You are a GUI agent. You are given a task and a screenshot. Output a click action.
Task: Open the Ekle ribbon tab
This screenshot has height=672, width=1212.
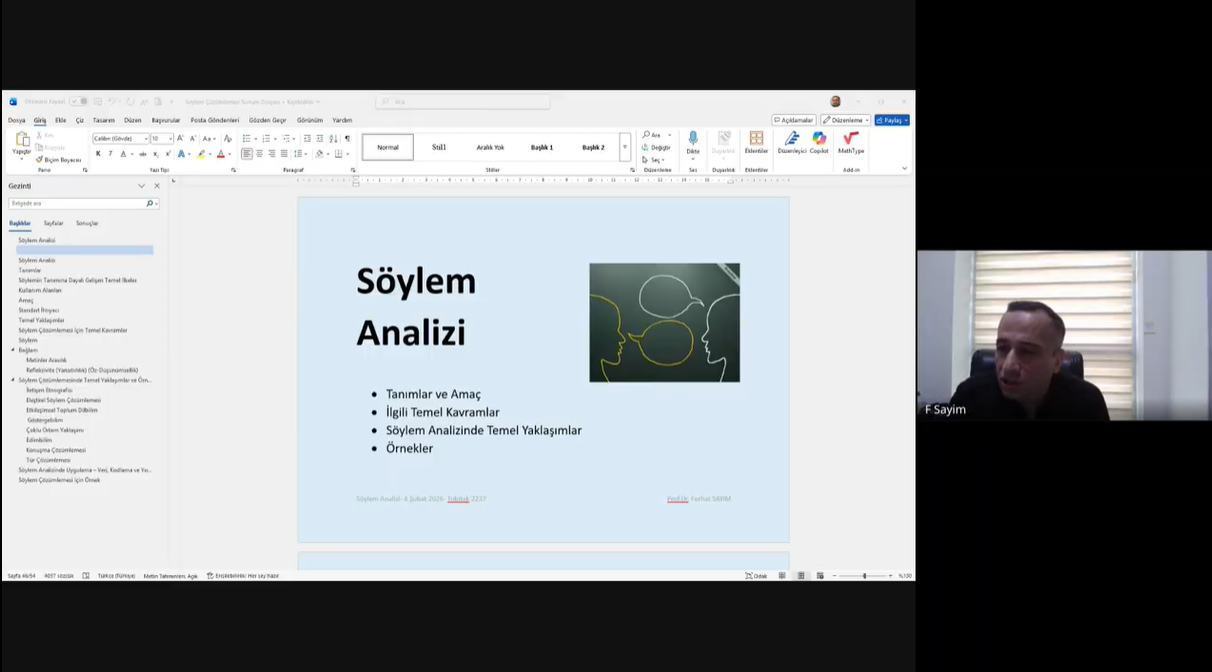pos(61,120)
